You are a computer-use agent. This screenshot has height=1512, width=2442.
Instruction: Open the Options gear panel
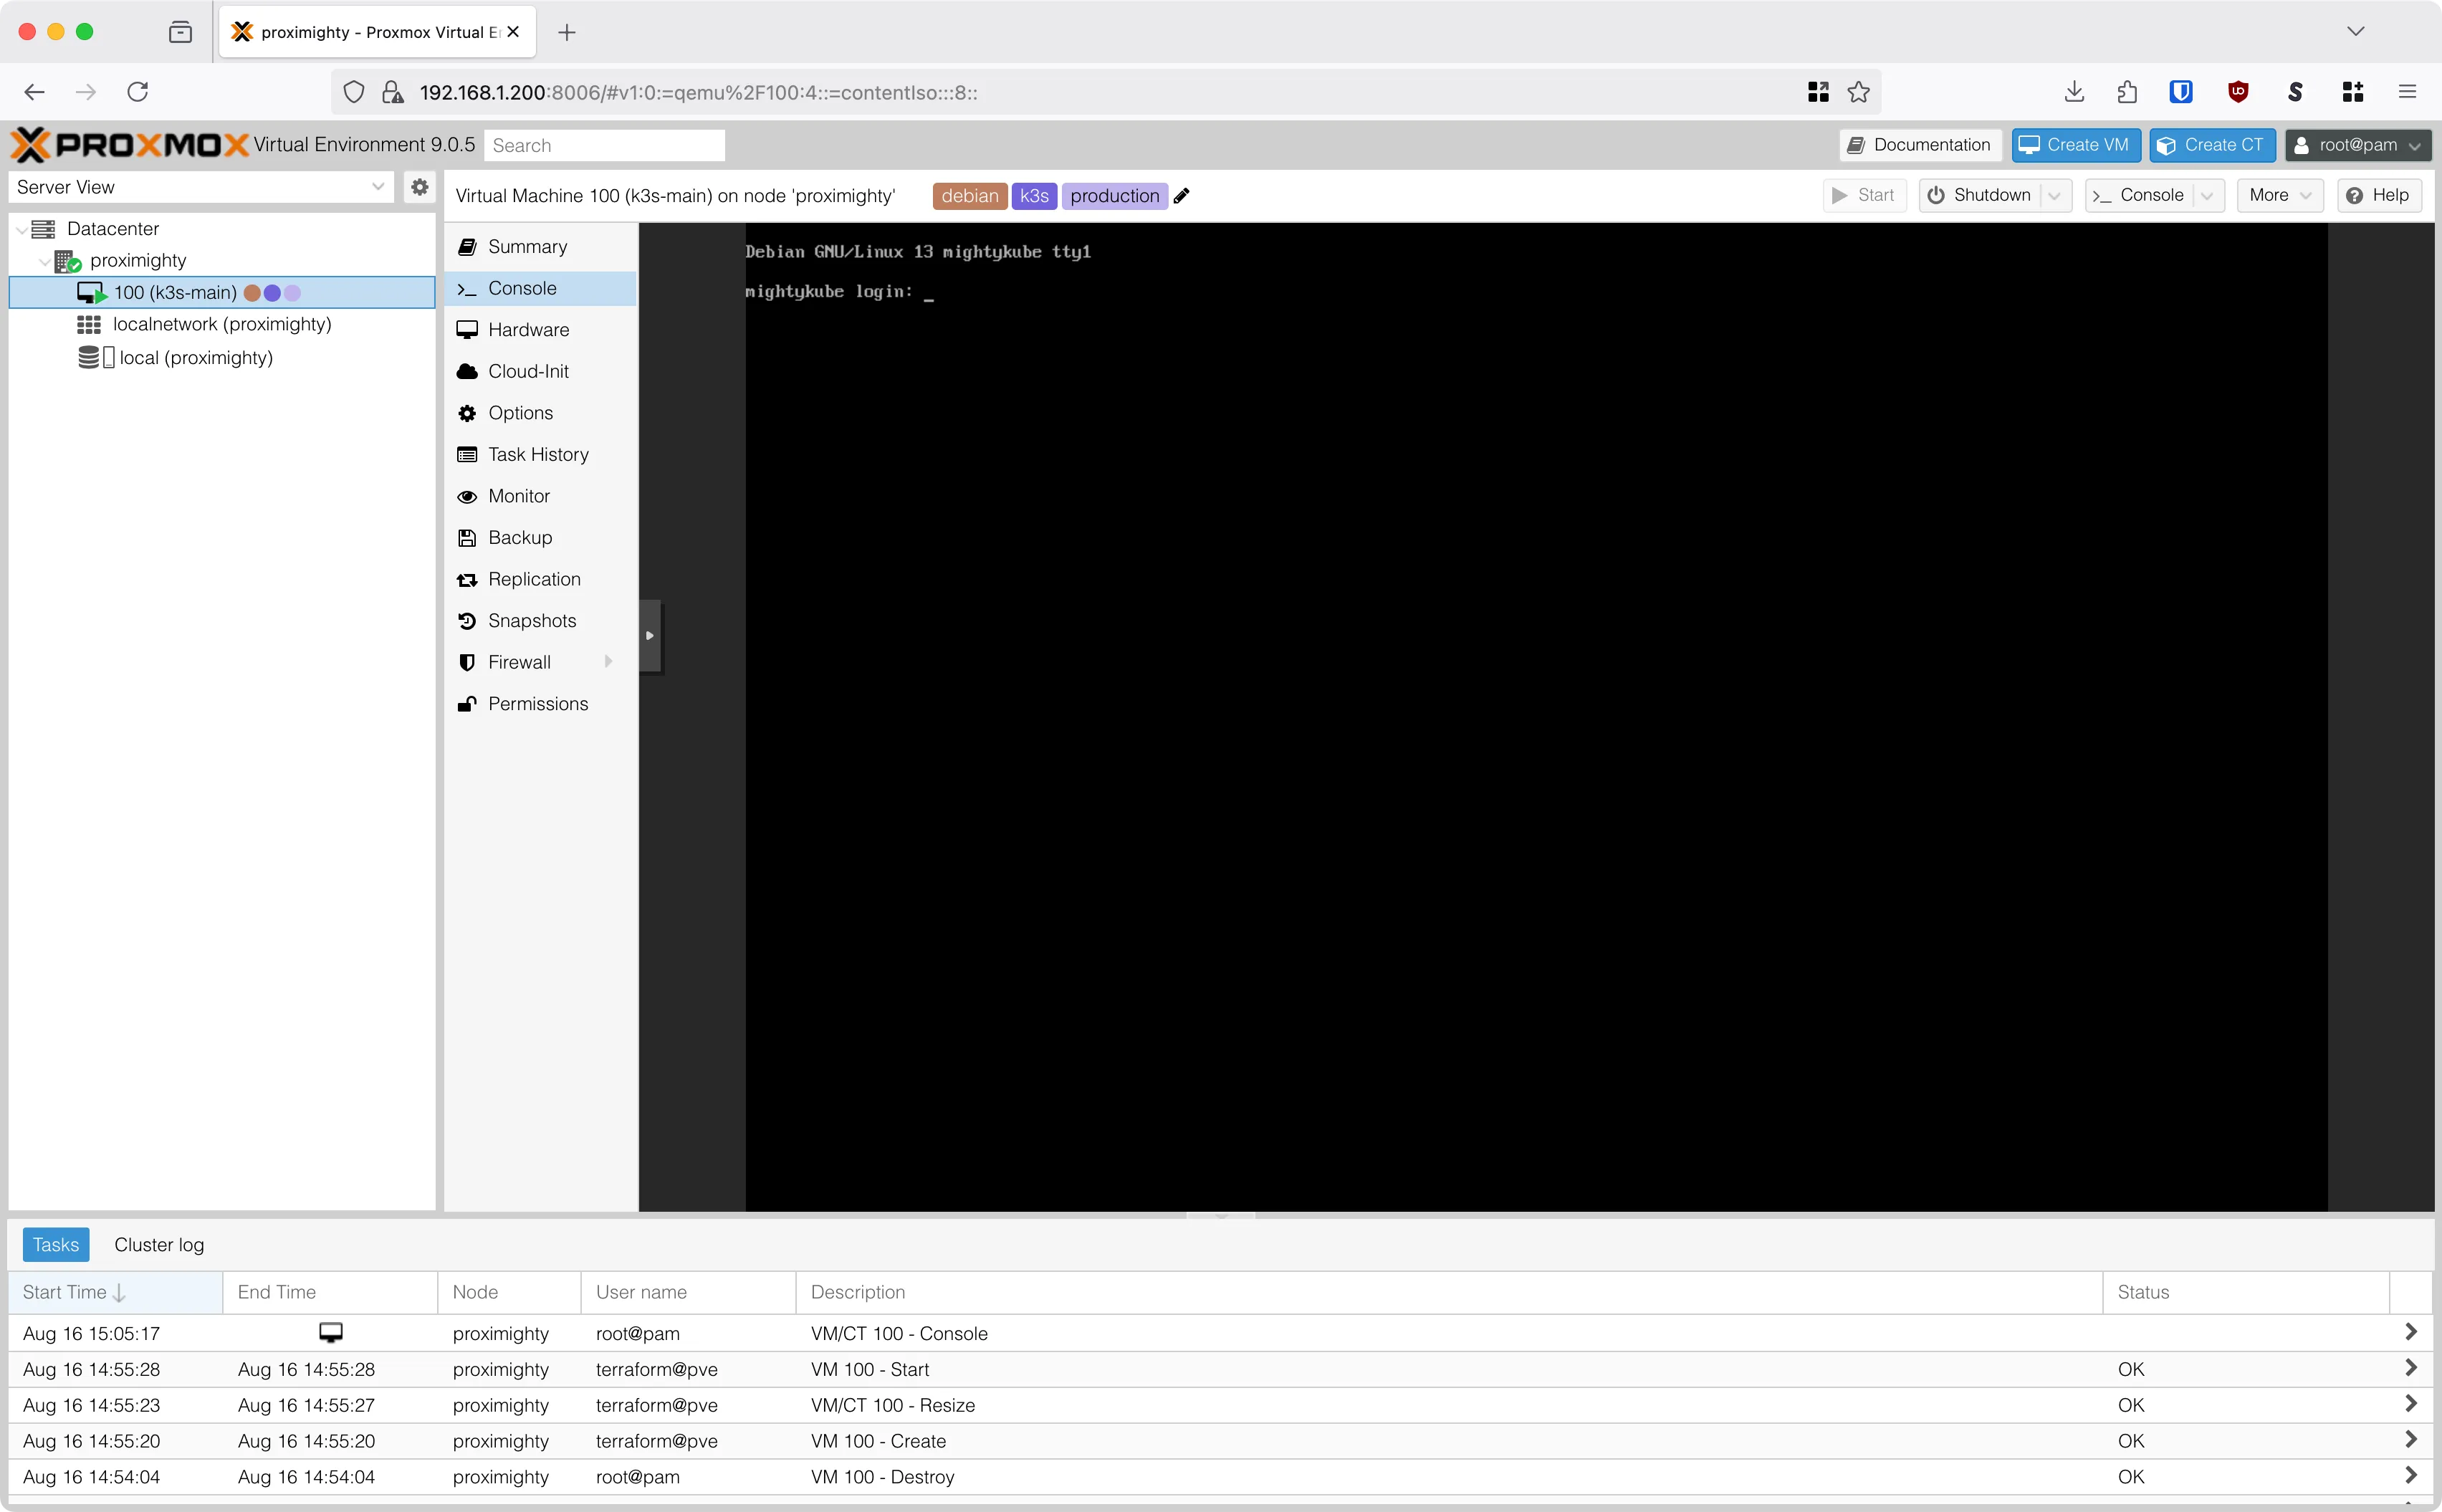(521, 412)
